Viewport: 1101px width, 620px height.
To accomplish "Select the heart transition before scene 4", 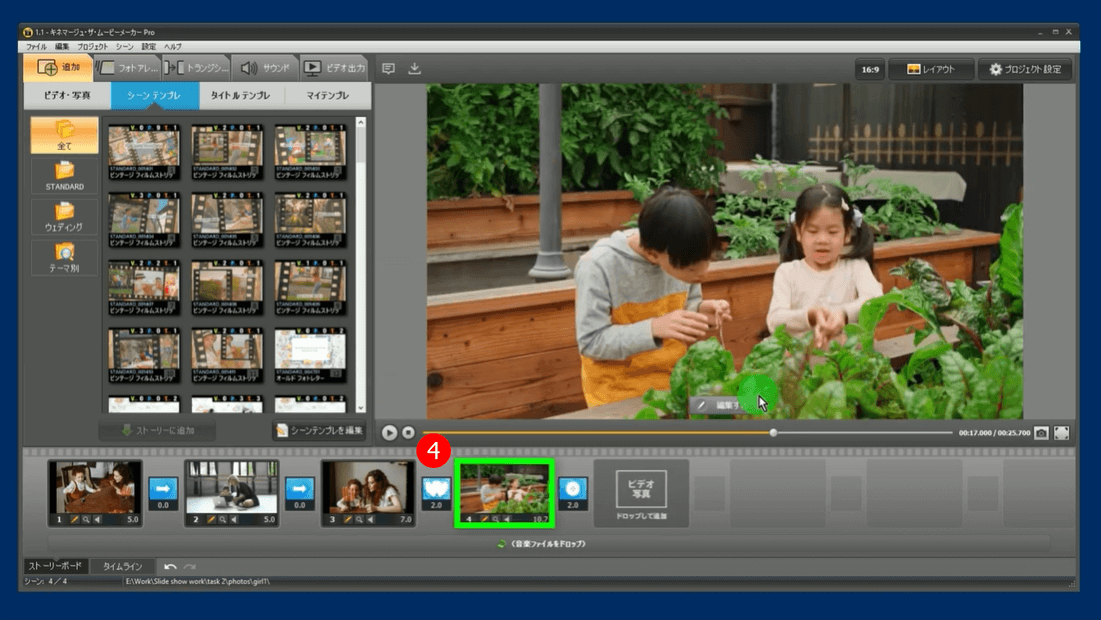I will click(436, 488).
